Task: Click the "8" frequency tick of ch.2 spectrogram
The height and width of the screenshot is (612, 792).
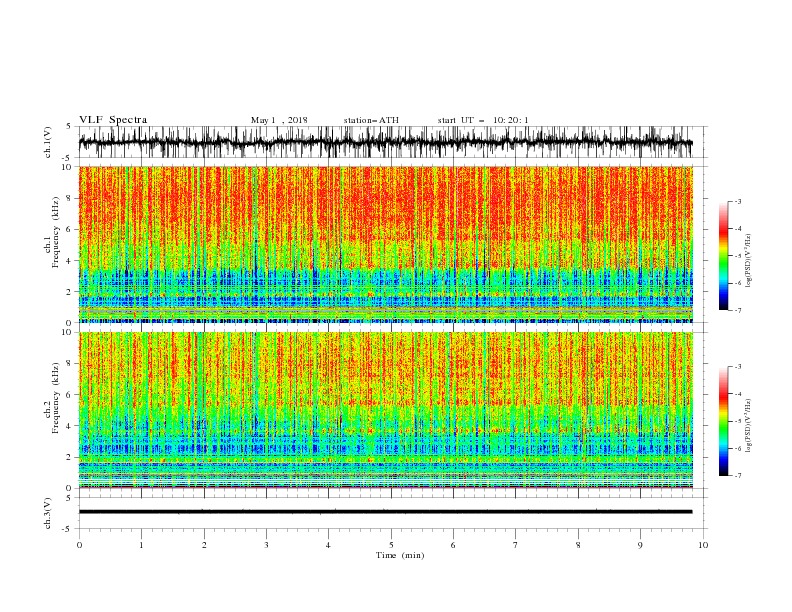Action: 70,364
